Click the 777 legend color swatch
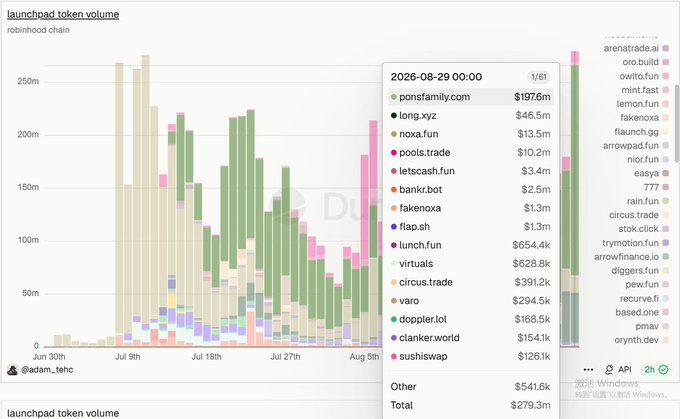 [x=665, y=187]
